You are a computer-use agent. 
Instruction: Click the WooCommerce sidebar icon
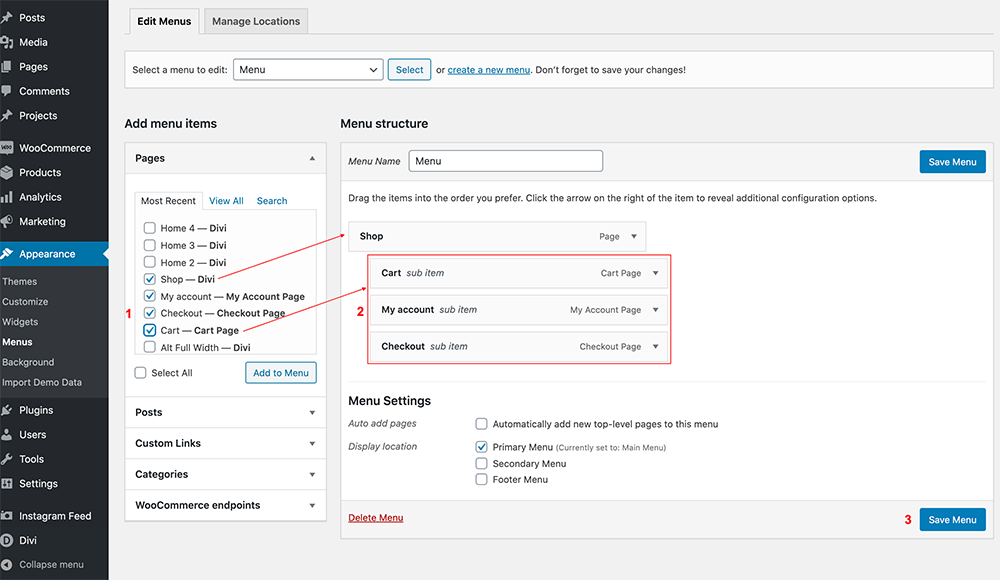pos(6,148)
